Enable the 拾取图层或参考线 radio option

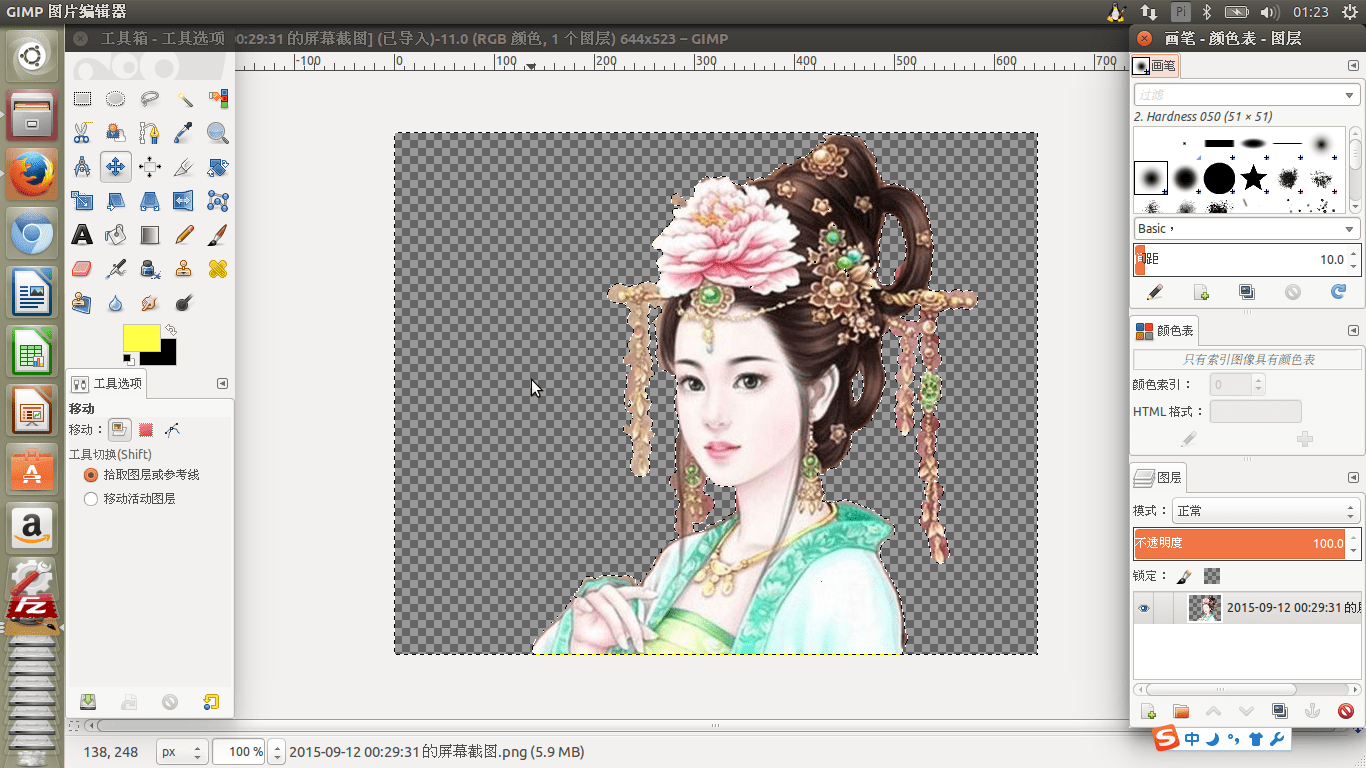[x=91, y=475]
